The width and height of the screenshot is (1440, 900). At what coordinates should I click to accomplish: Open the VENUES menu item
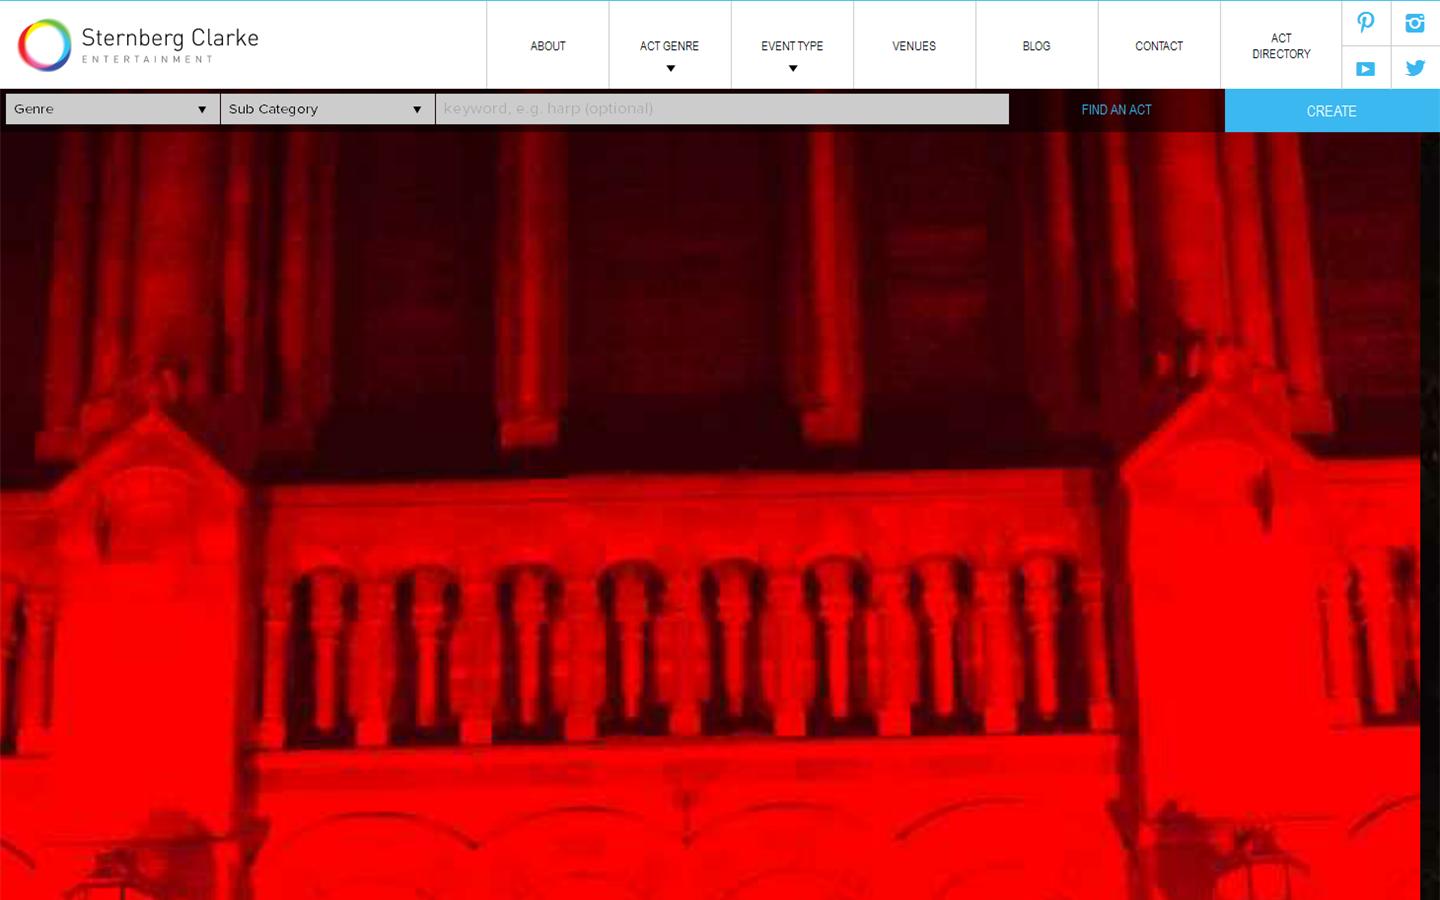pos(913,45)
